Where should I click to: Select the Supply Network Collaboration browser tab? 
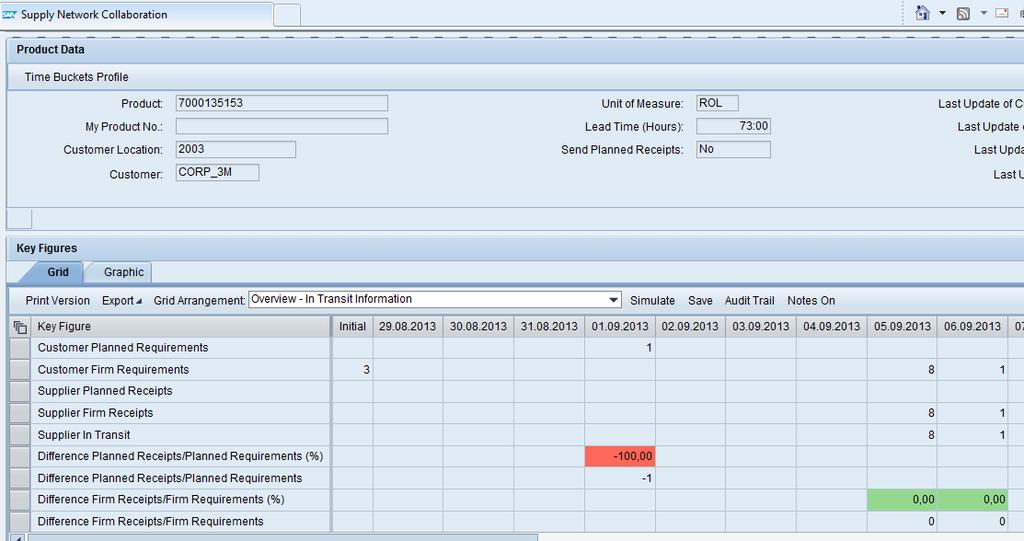click(136, 14)
